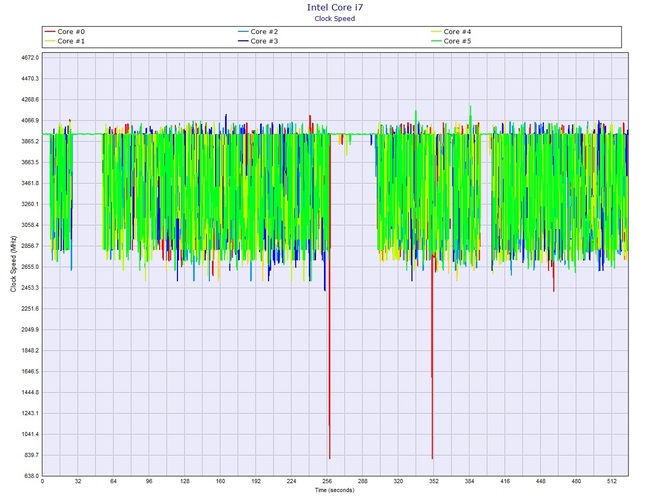Click the 2655.0 y-axis value
The height and width of the screenshot is (502, 670).
tap(30, 267)
